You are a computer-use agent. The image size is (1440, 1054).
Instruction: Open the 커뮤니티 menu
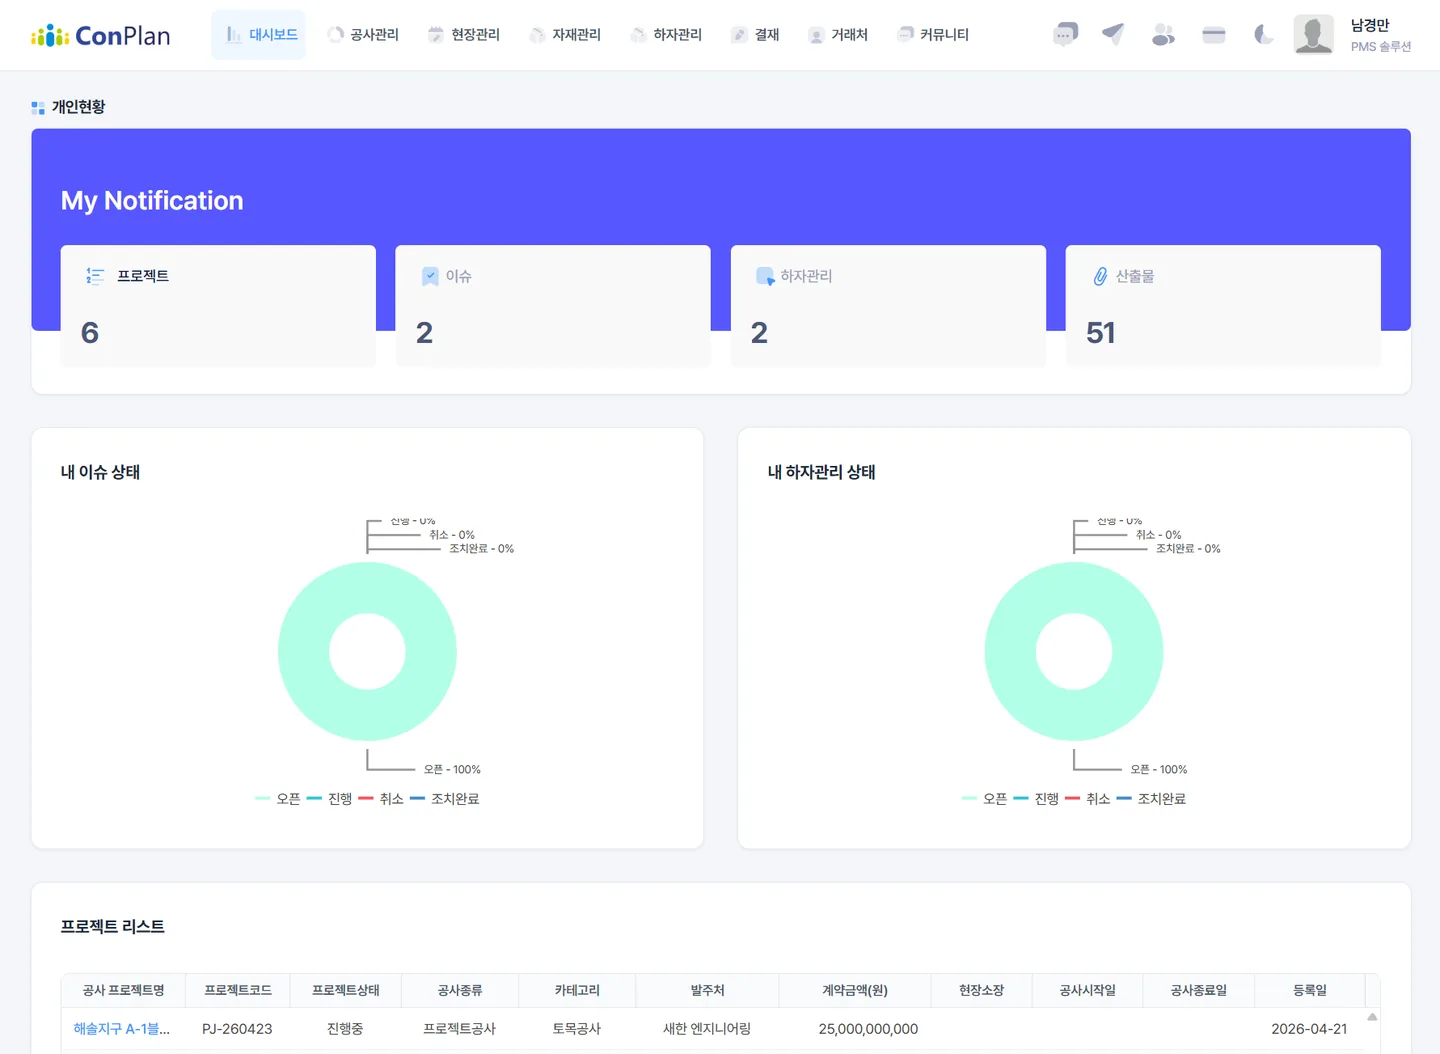(933, 35)
